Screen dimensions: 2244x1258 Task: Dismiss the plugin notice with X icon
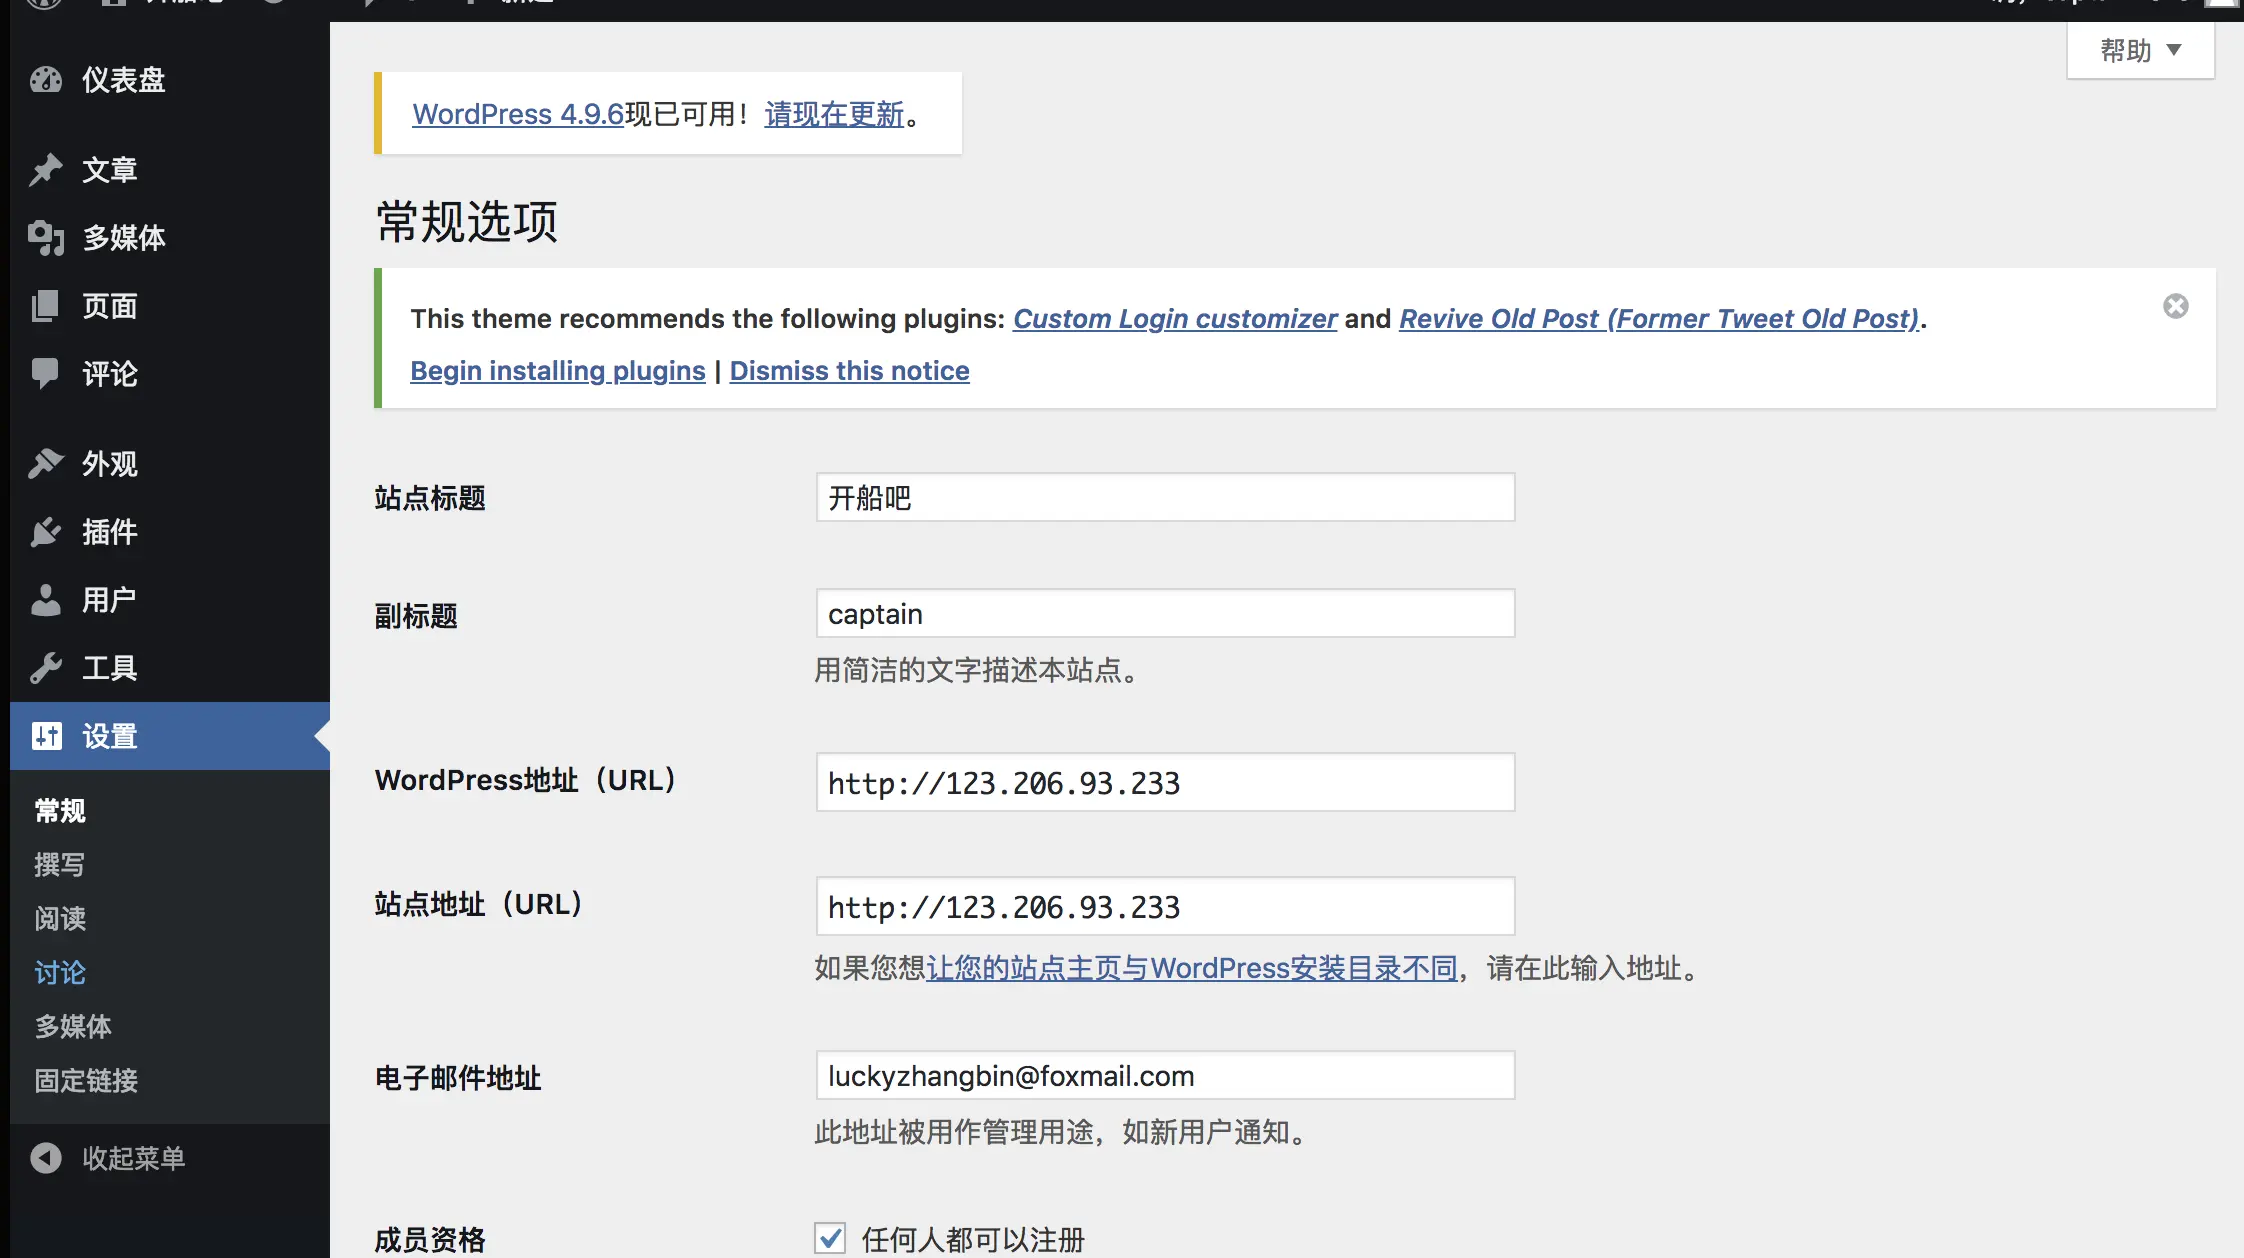click(x=2176, y=306)
